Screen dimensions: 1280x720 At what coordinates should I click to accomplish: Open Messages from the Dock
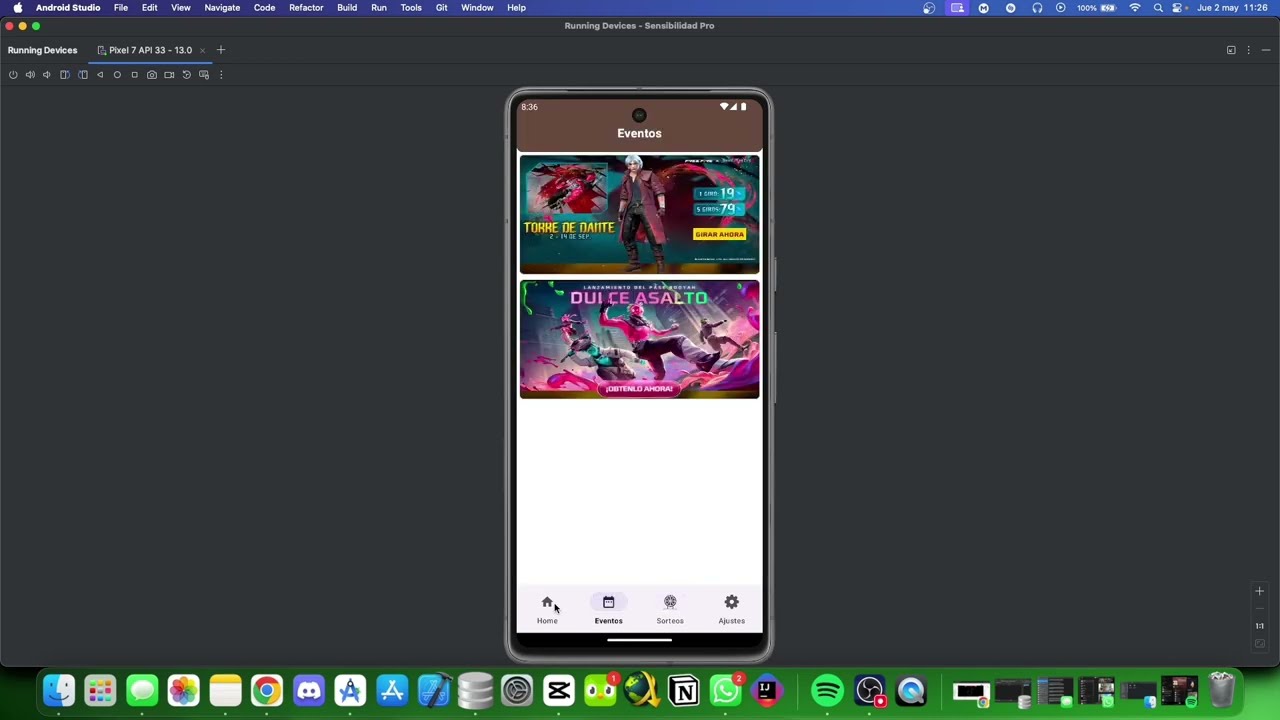[x=142, y=691]
